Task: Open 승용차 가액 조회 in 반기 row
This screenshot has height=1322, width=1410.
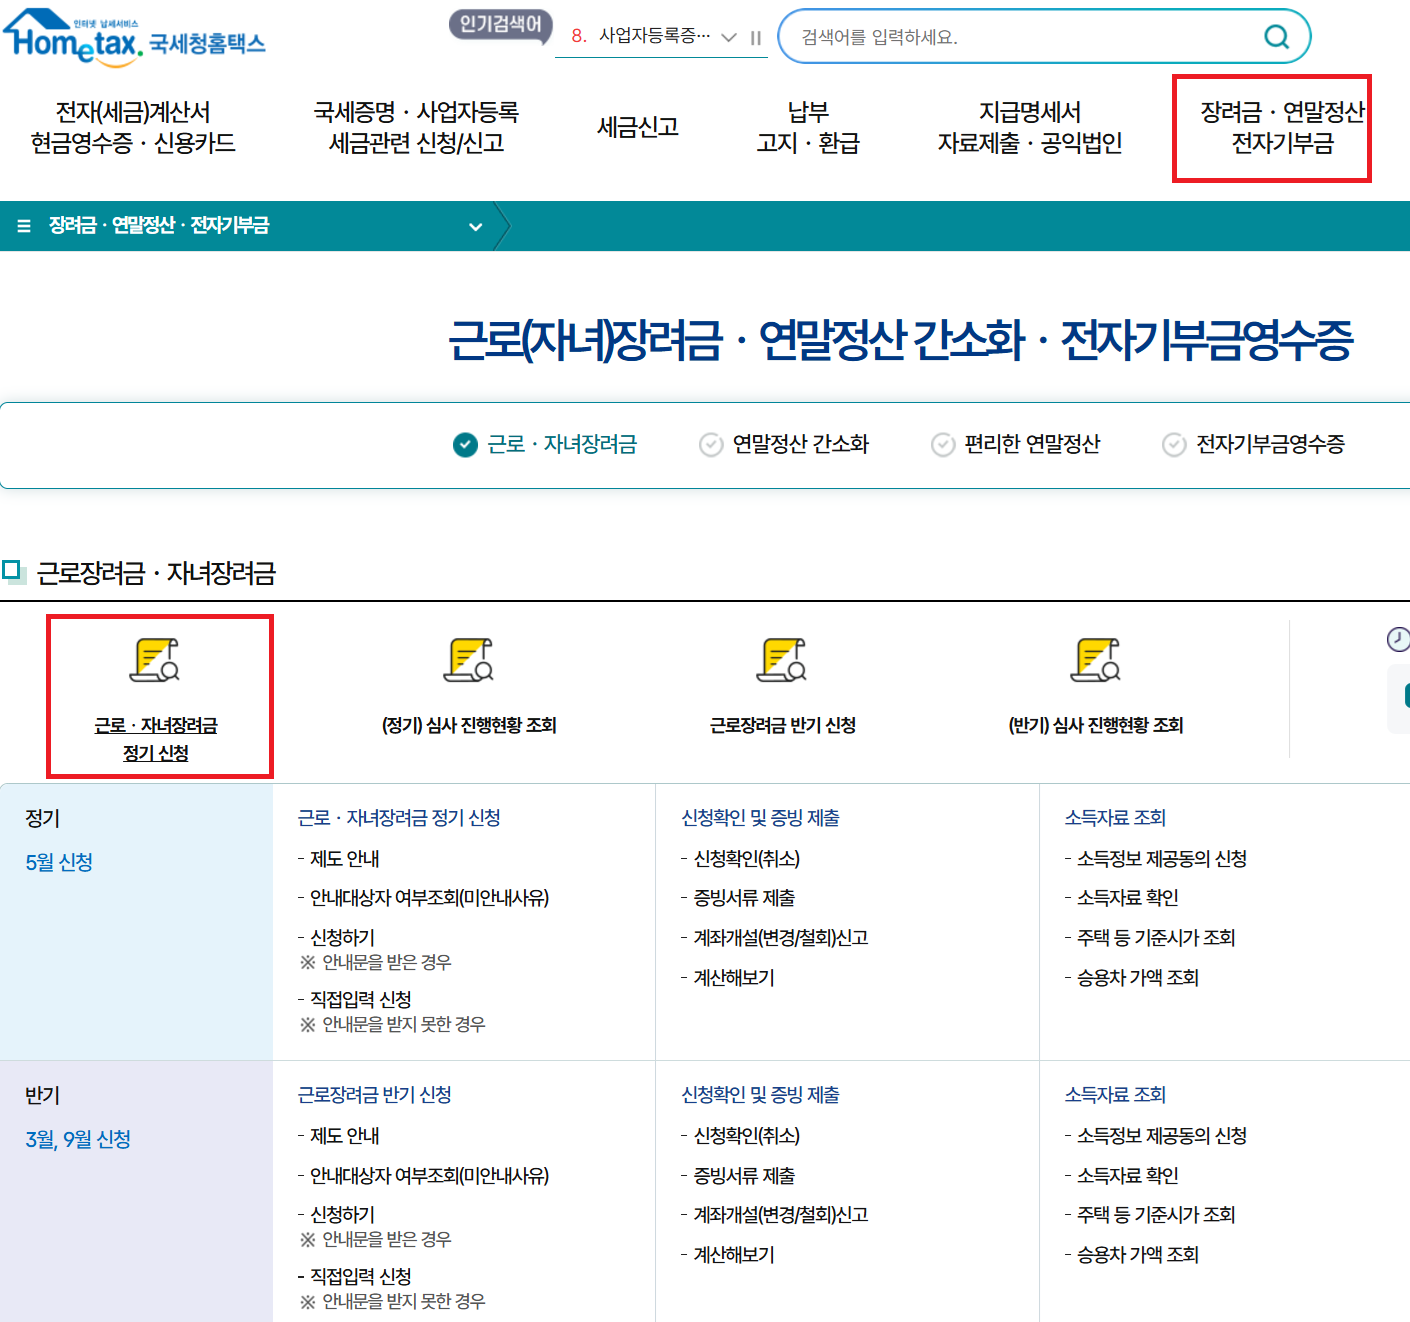Action: pyautogui.click(x=1138, y=1254)
